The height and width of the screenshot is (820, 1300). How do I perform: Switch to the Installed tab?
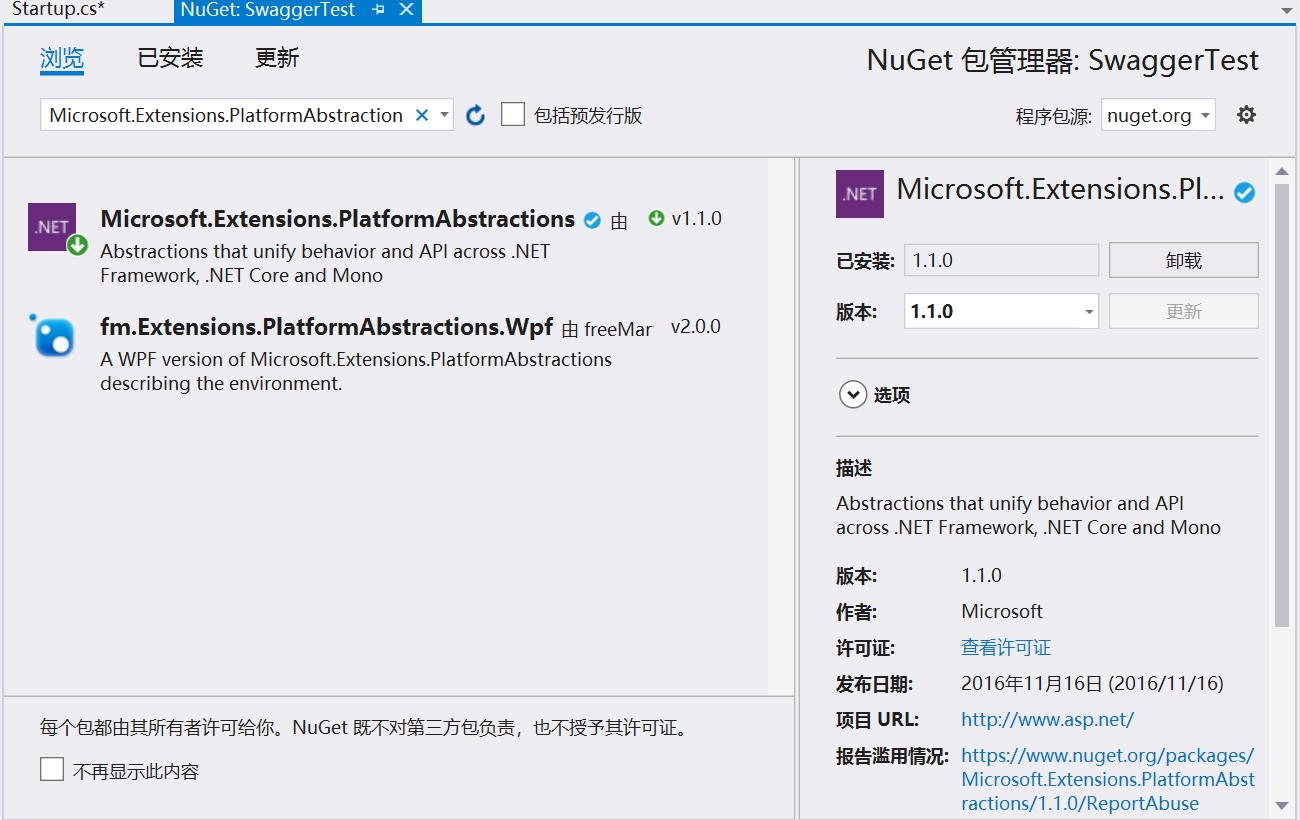[x=171, y=58]
